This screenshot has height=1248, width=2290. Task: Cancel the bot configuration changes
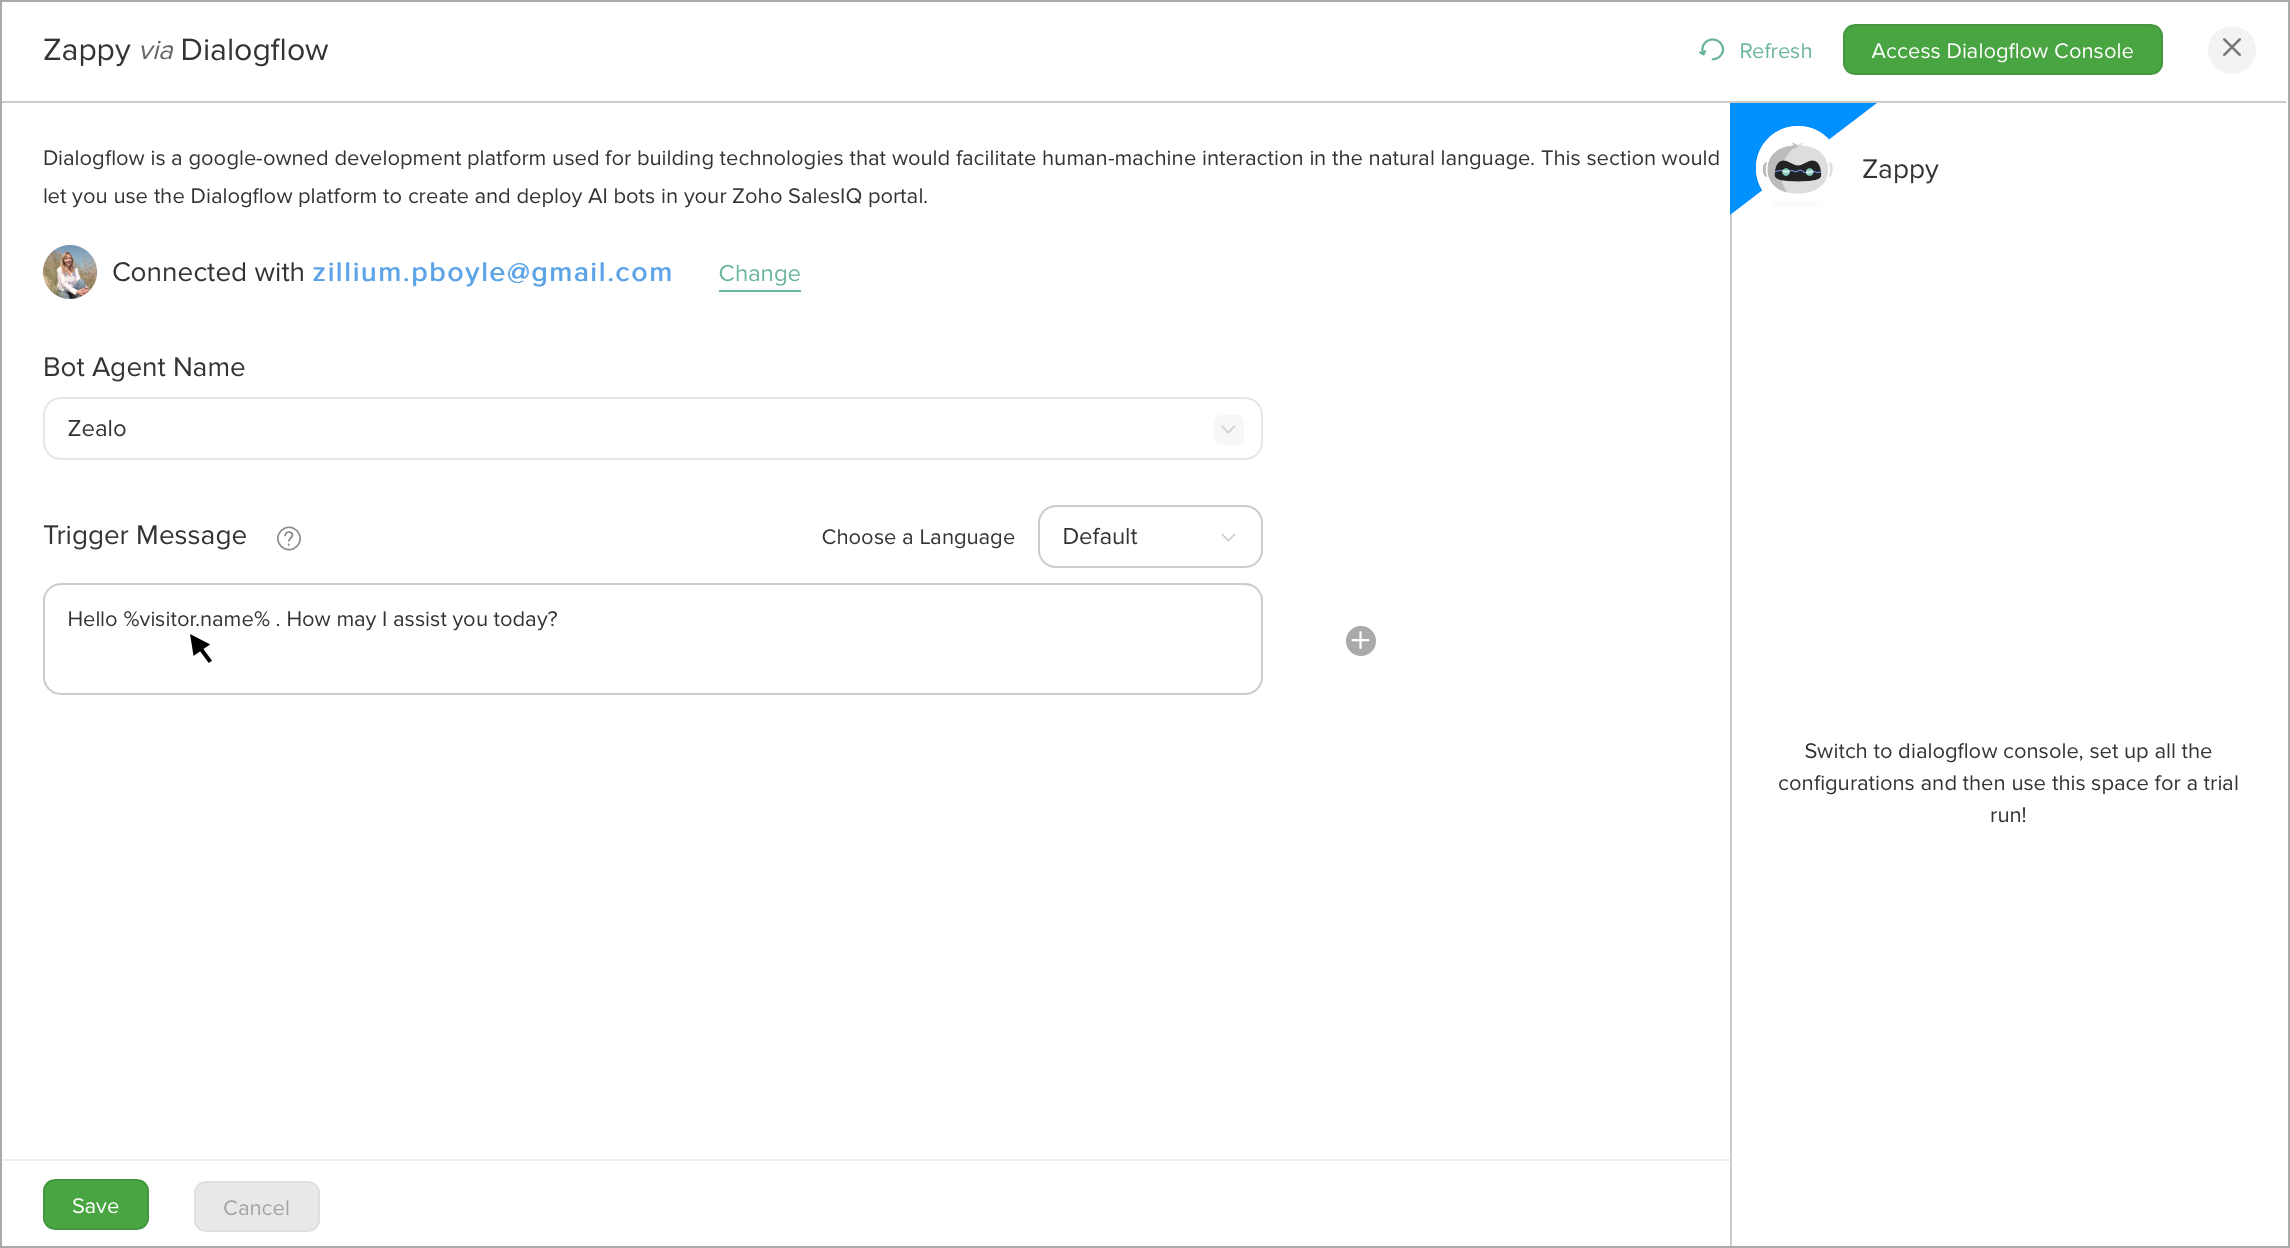(x=256, y=1207)
